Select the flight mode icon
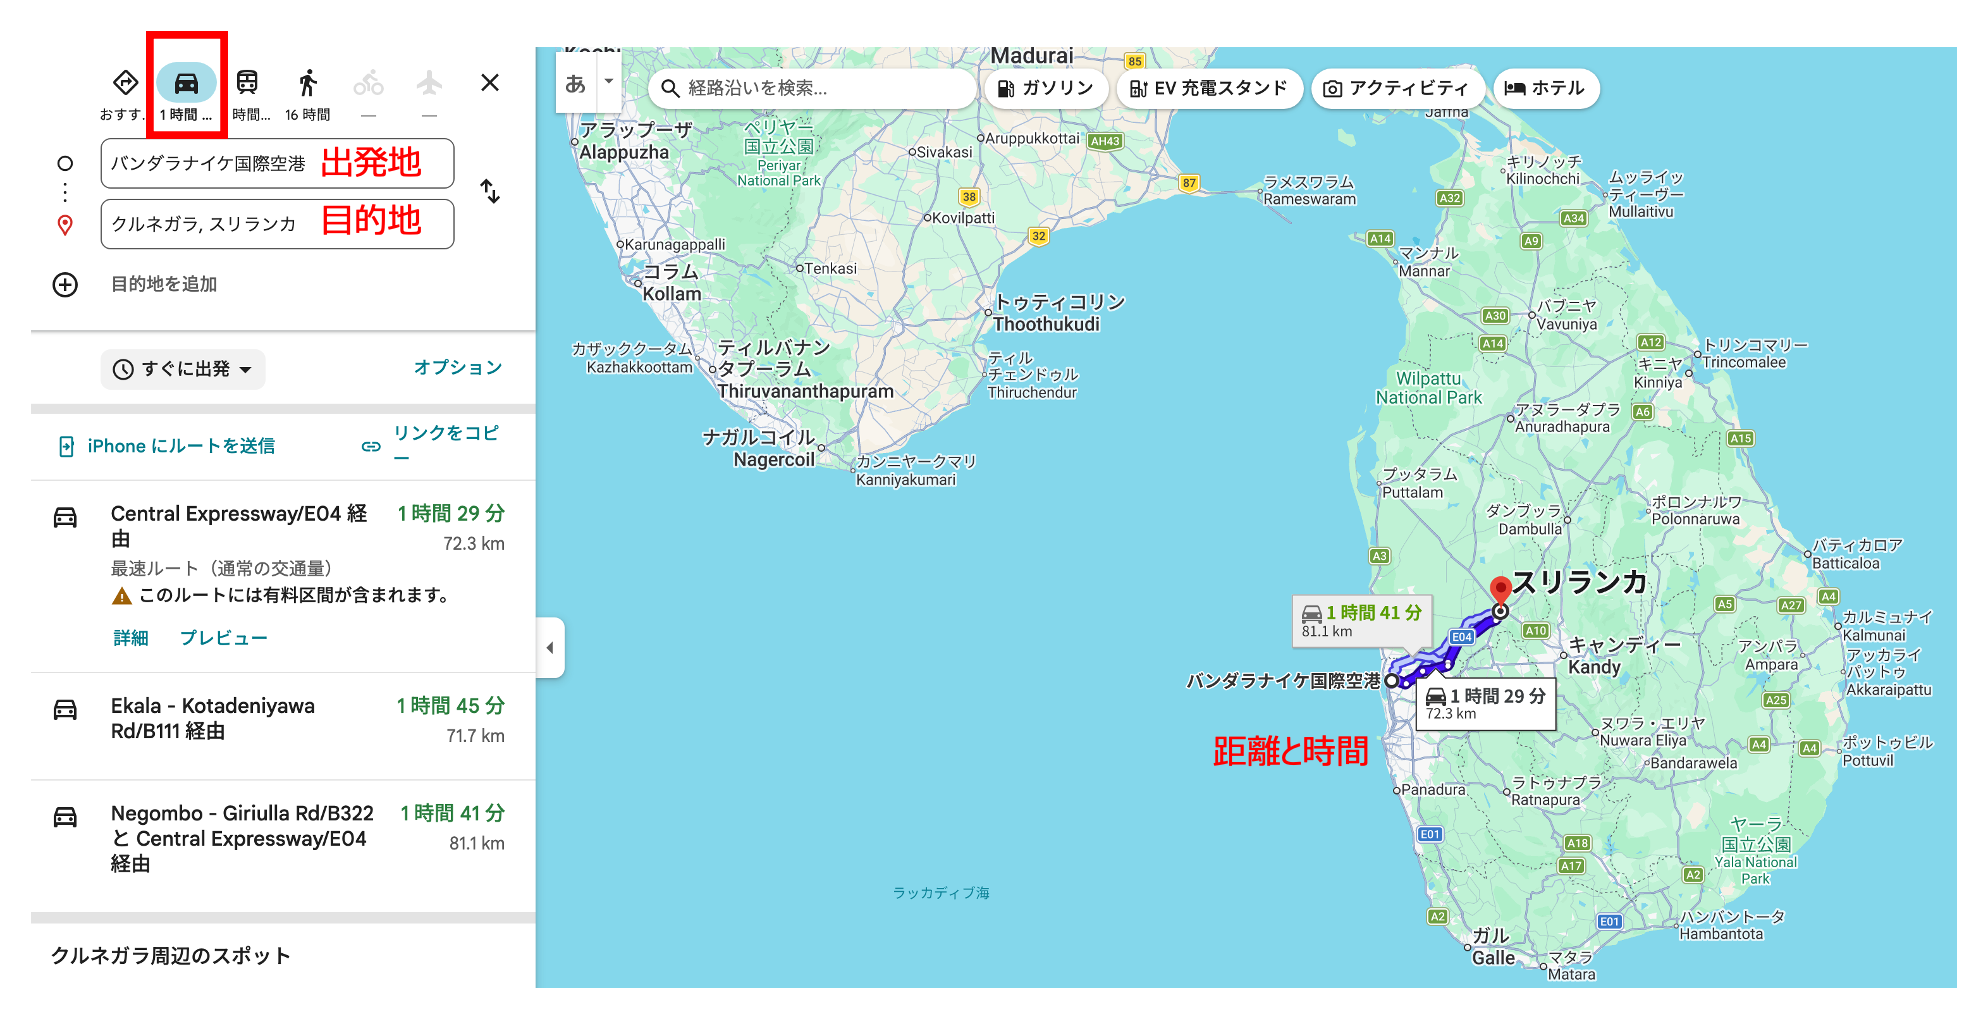The height and width of the screenshot is (1016, 1982). 429,84
